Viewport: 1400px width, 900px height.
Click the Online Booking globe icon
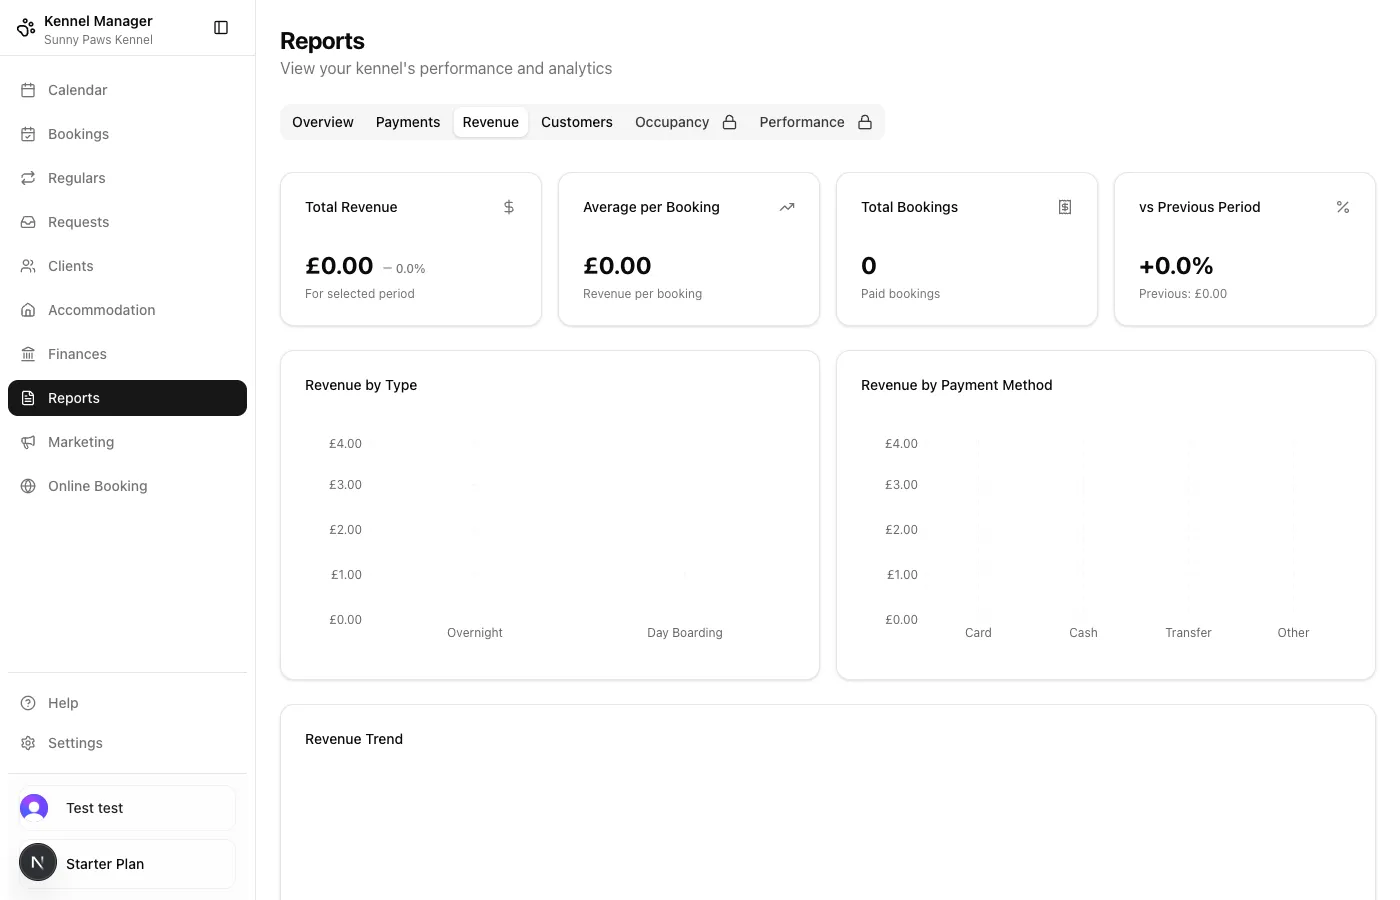tap(30, 486)
